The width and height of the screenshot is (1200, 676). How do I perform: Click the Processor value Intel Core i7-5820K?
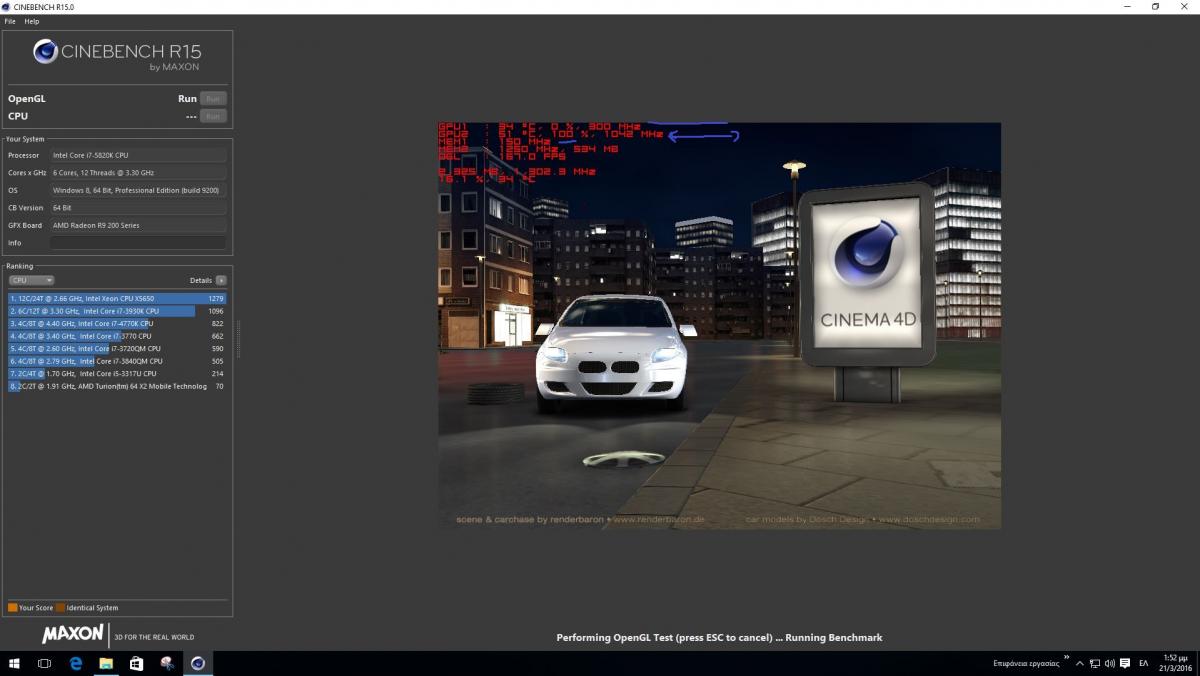click(138, 155)
